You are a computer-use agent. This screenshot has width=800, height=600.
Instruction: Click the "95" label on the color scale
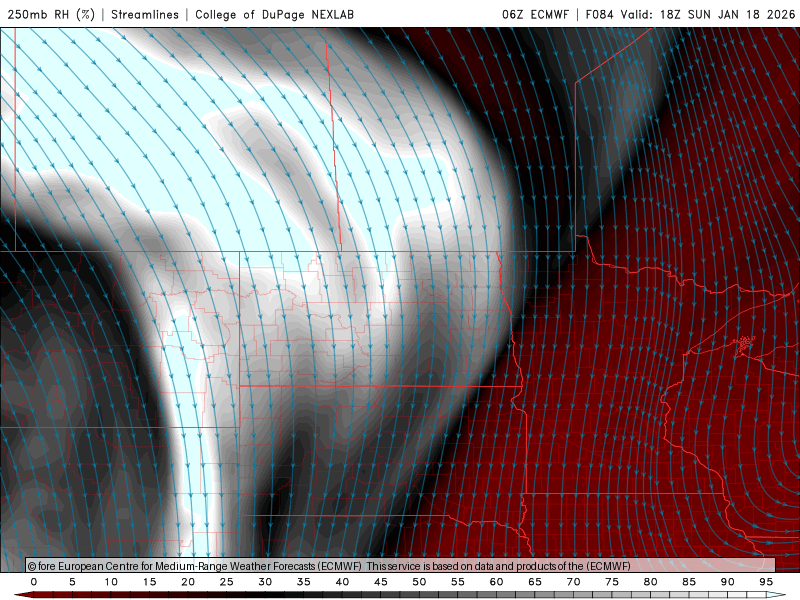coord(766,582)
